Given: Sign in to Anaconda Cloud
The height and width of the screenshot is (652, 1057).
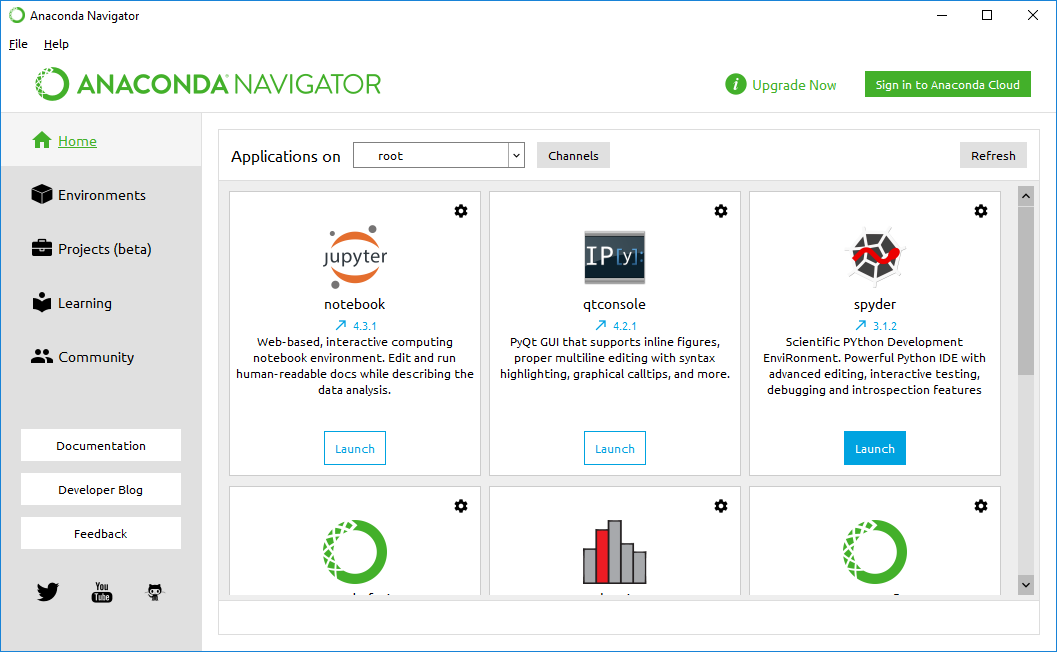Looking at the screenshot, I should pyautogui.click(x=947, y=85).
